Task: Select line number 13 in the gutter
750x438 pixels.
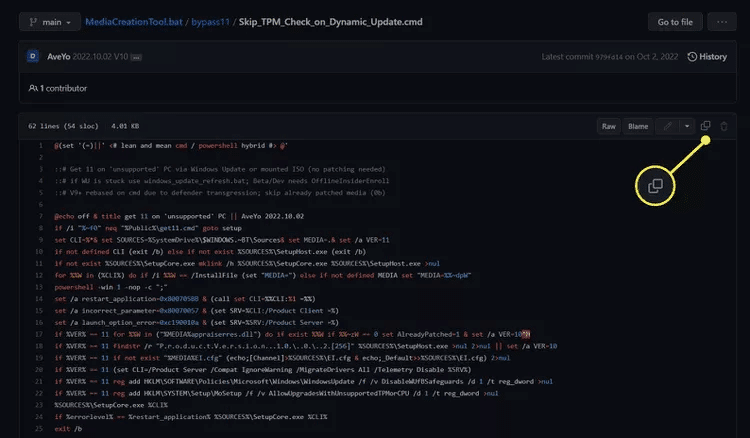Action: point(39,287)
